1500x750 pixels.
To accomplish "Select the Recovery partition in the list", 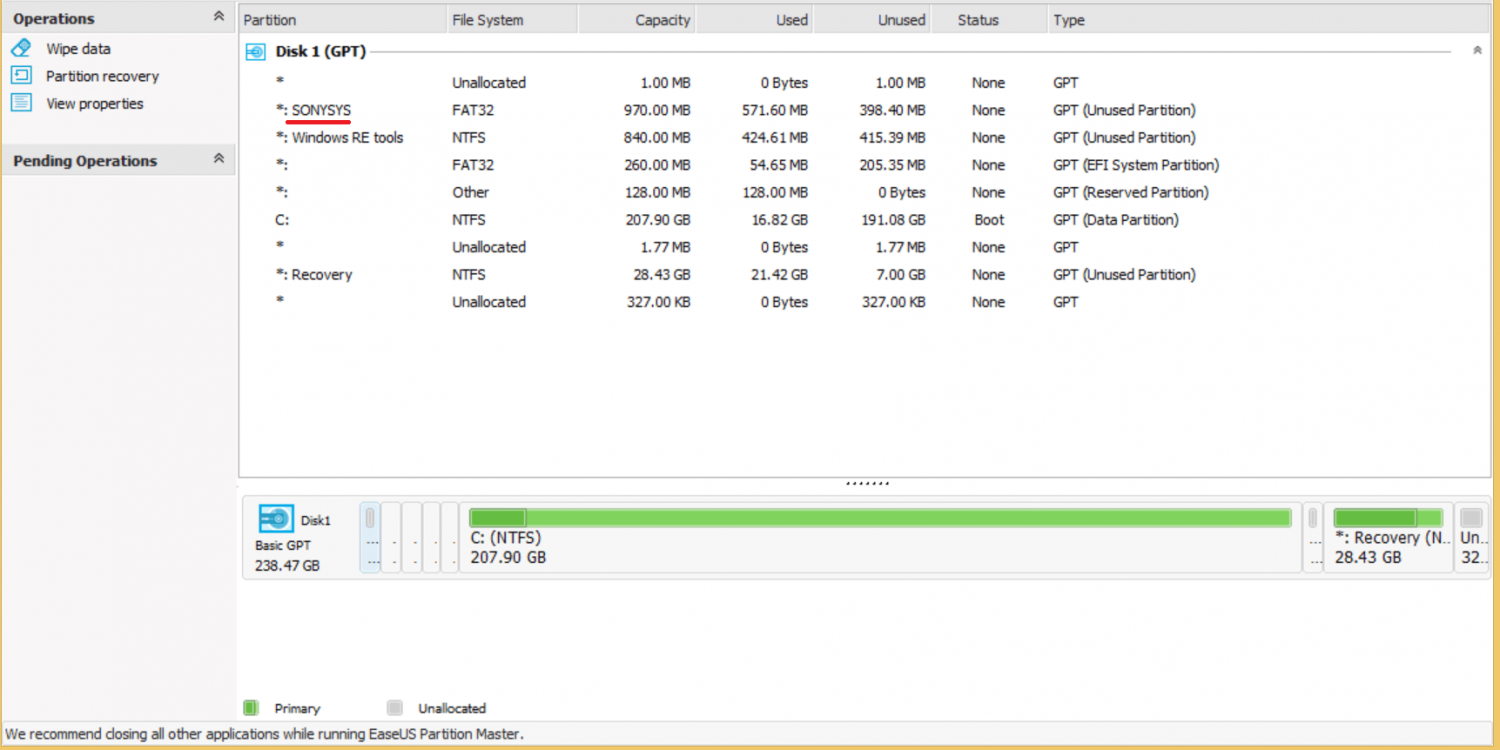I will pyautogui.click(x=321, y=274).
